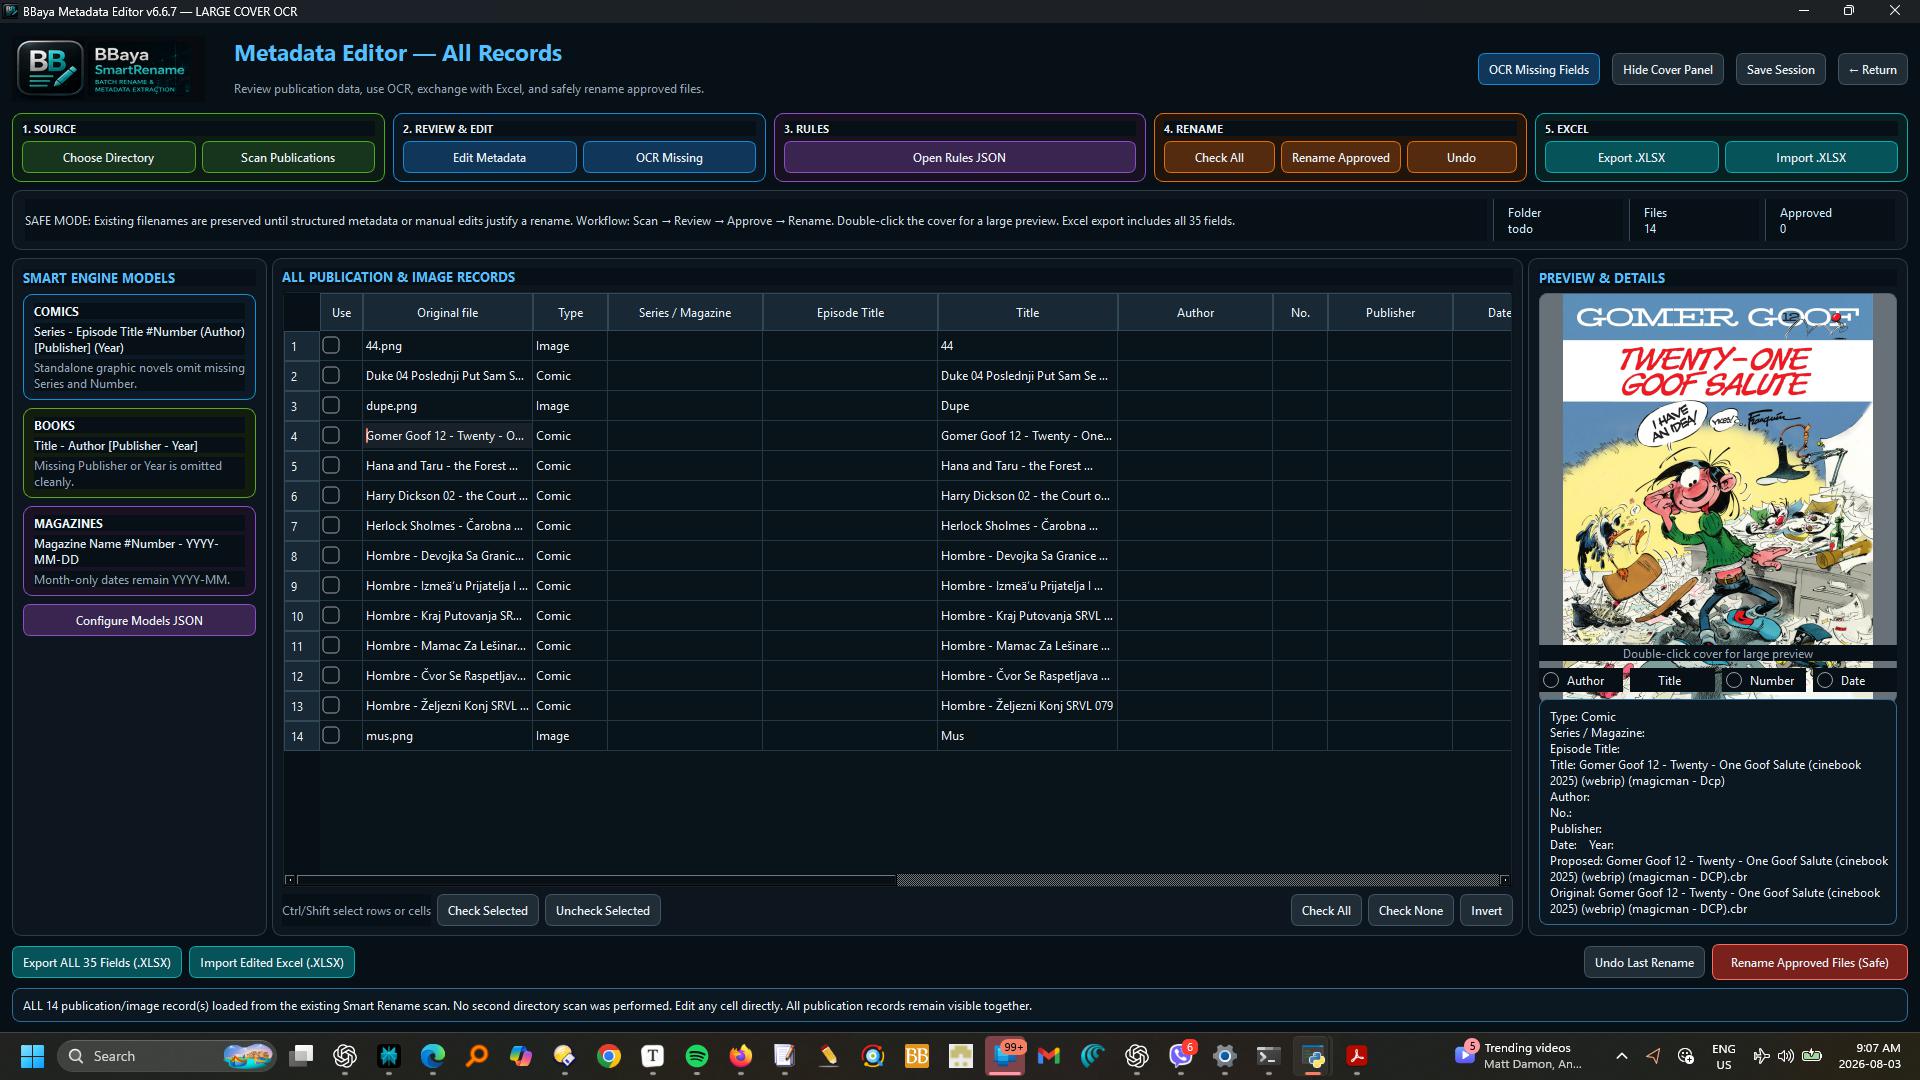Viewport: 1920px width, 1080px height.
Task: Open Windows Settings gear in taskbar
Action: 1225,1056
